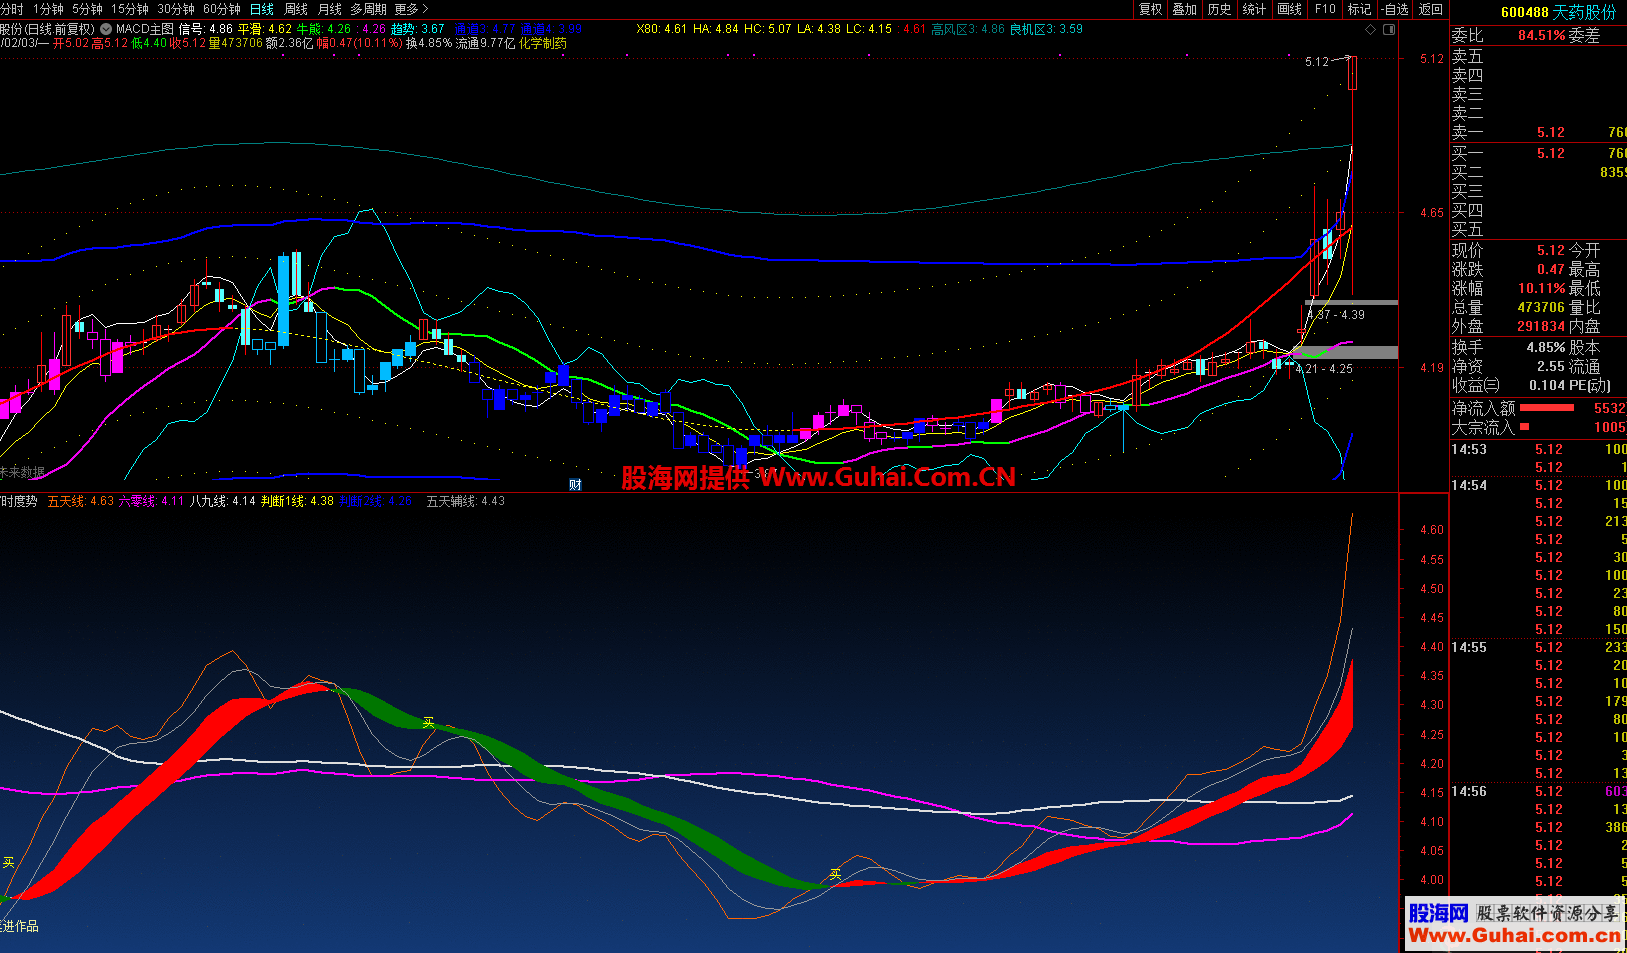
Task: Click the 返回 back button
Action: click(1431, 9)
